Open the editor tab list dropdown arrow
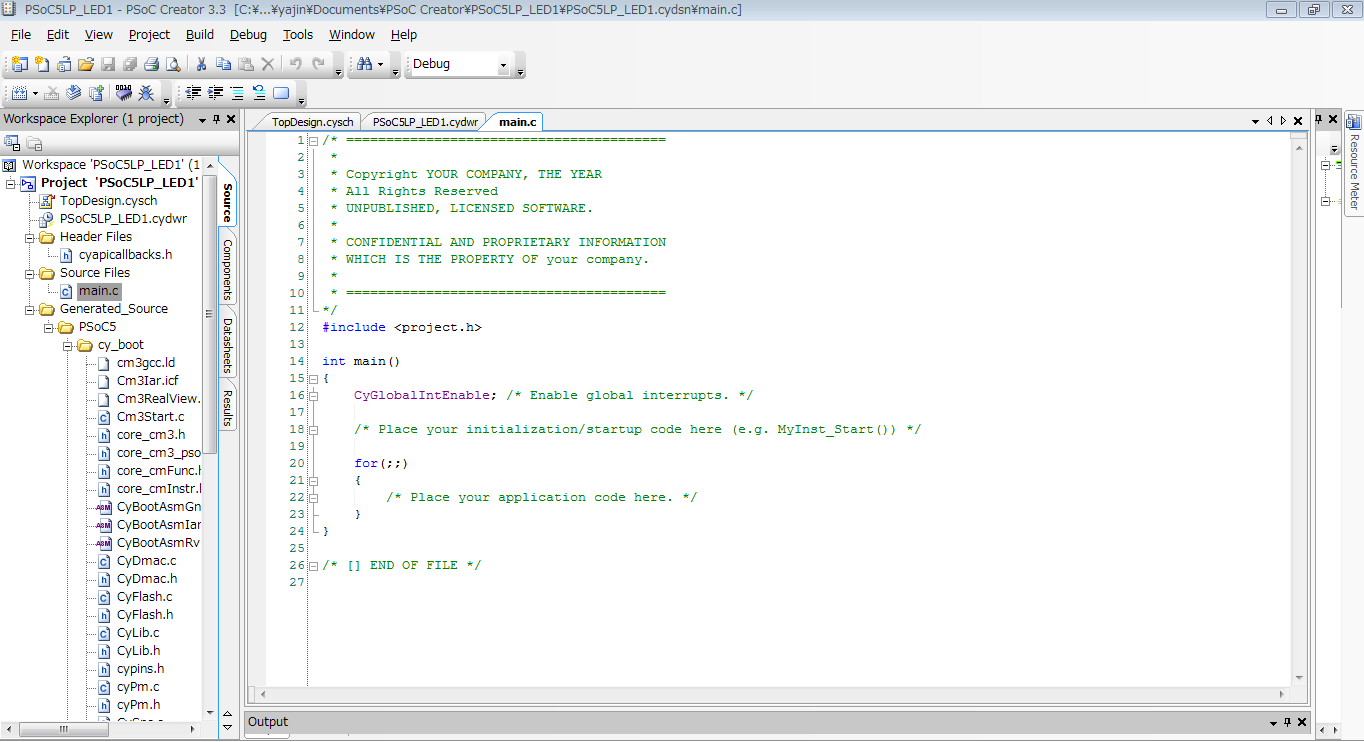1364x742 pixels. click(x=1255, y=121)
